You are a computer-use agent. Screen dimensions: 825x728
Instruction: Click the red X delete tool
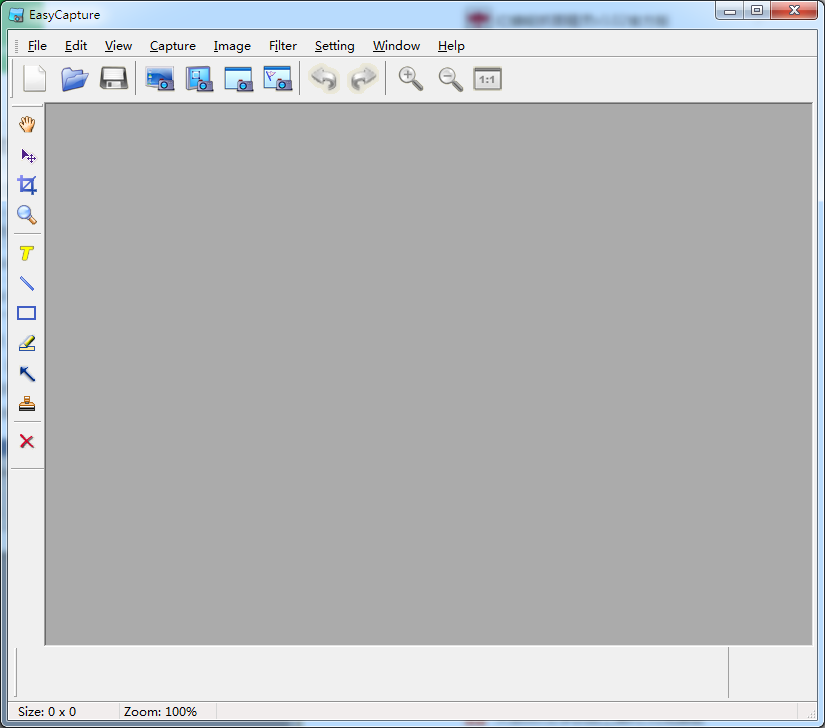[27, 441]
